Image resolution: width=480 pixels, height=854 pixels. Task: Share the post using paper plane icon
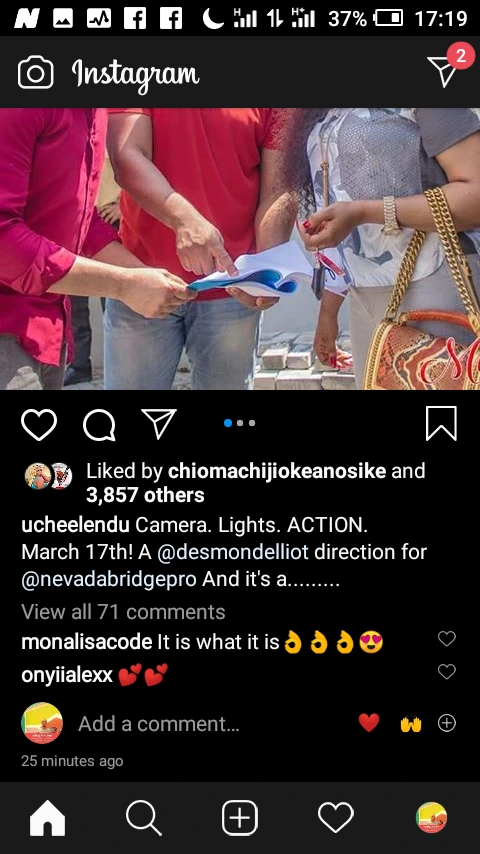pyautogui.click(x=159, y=423)
